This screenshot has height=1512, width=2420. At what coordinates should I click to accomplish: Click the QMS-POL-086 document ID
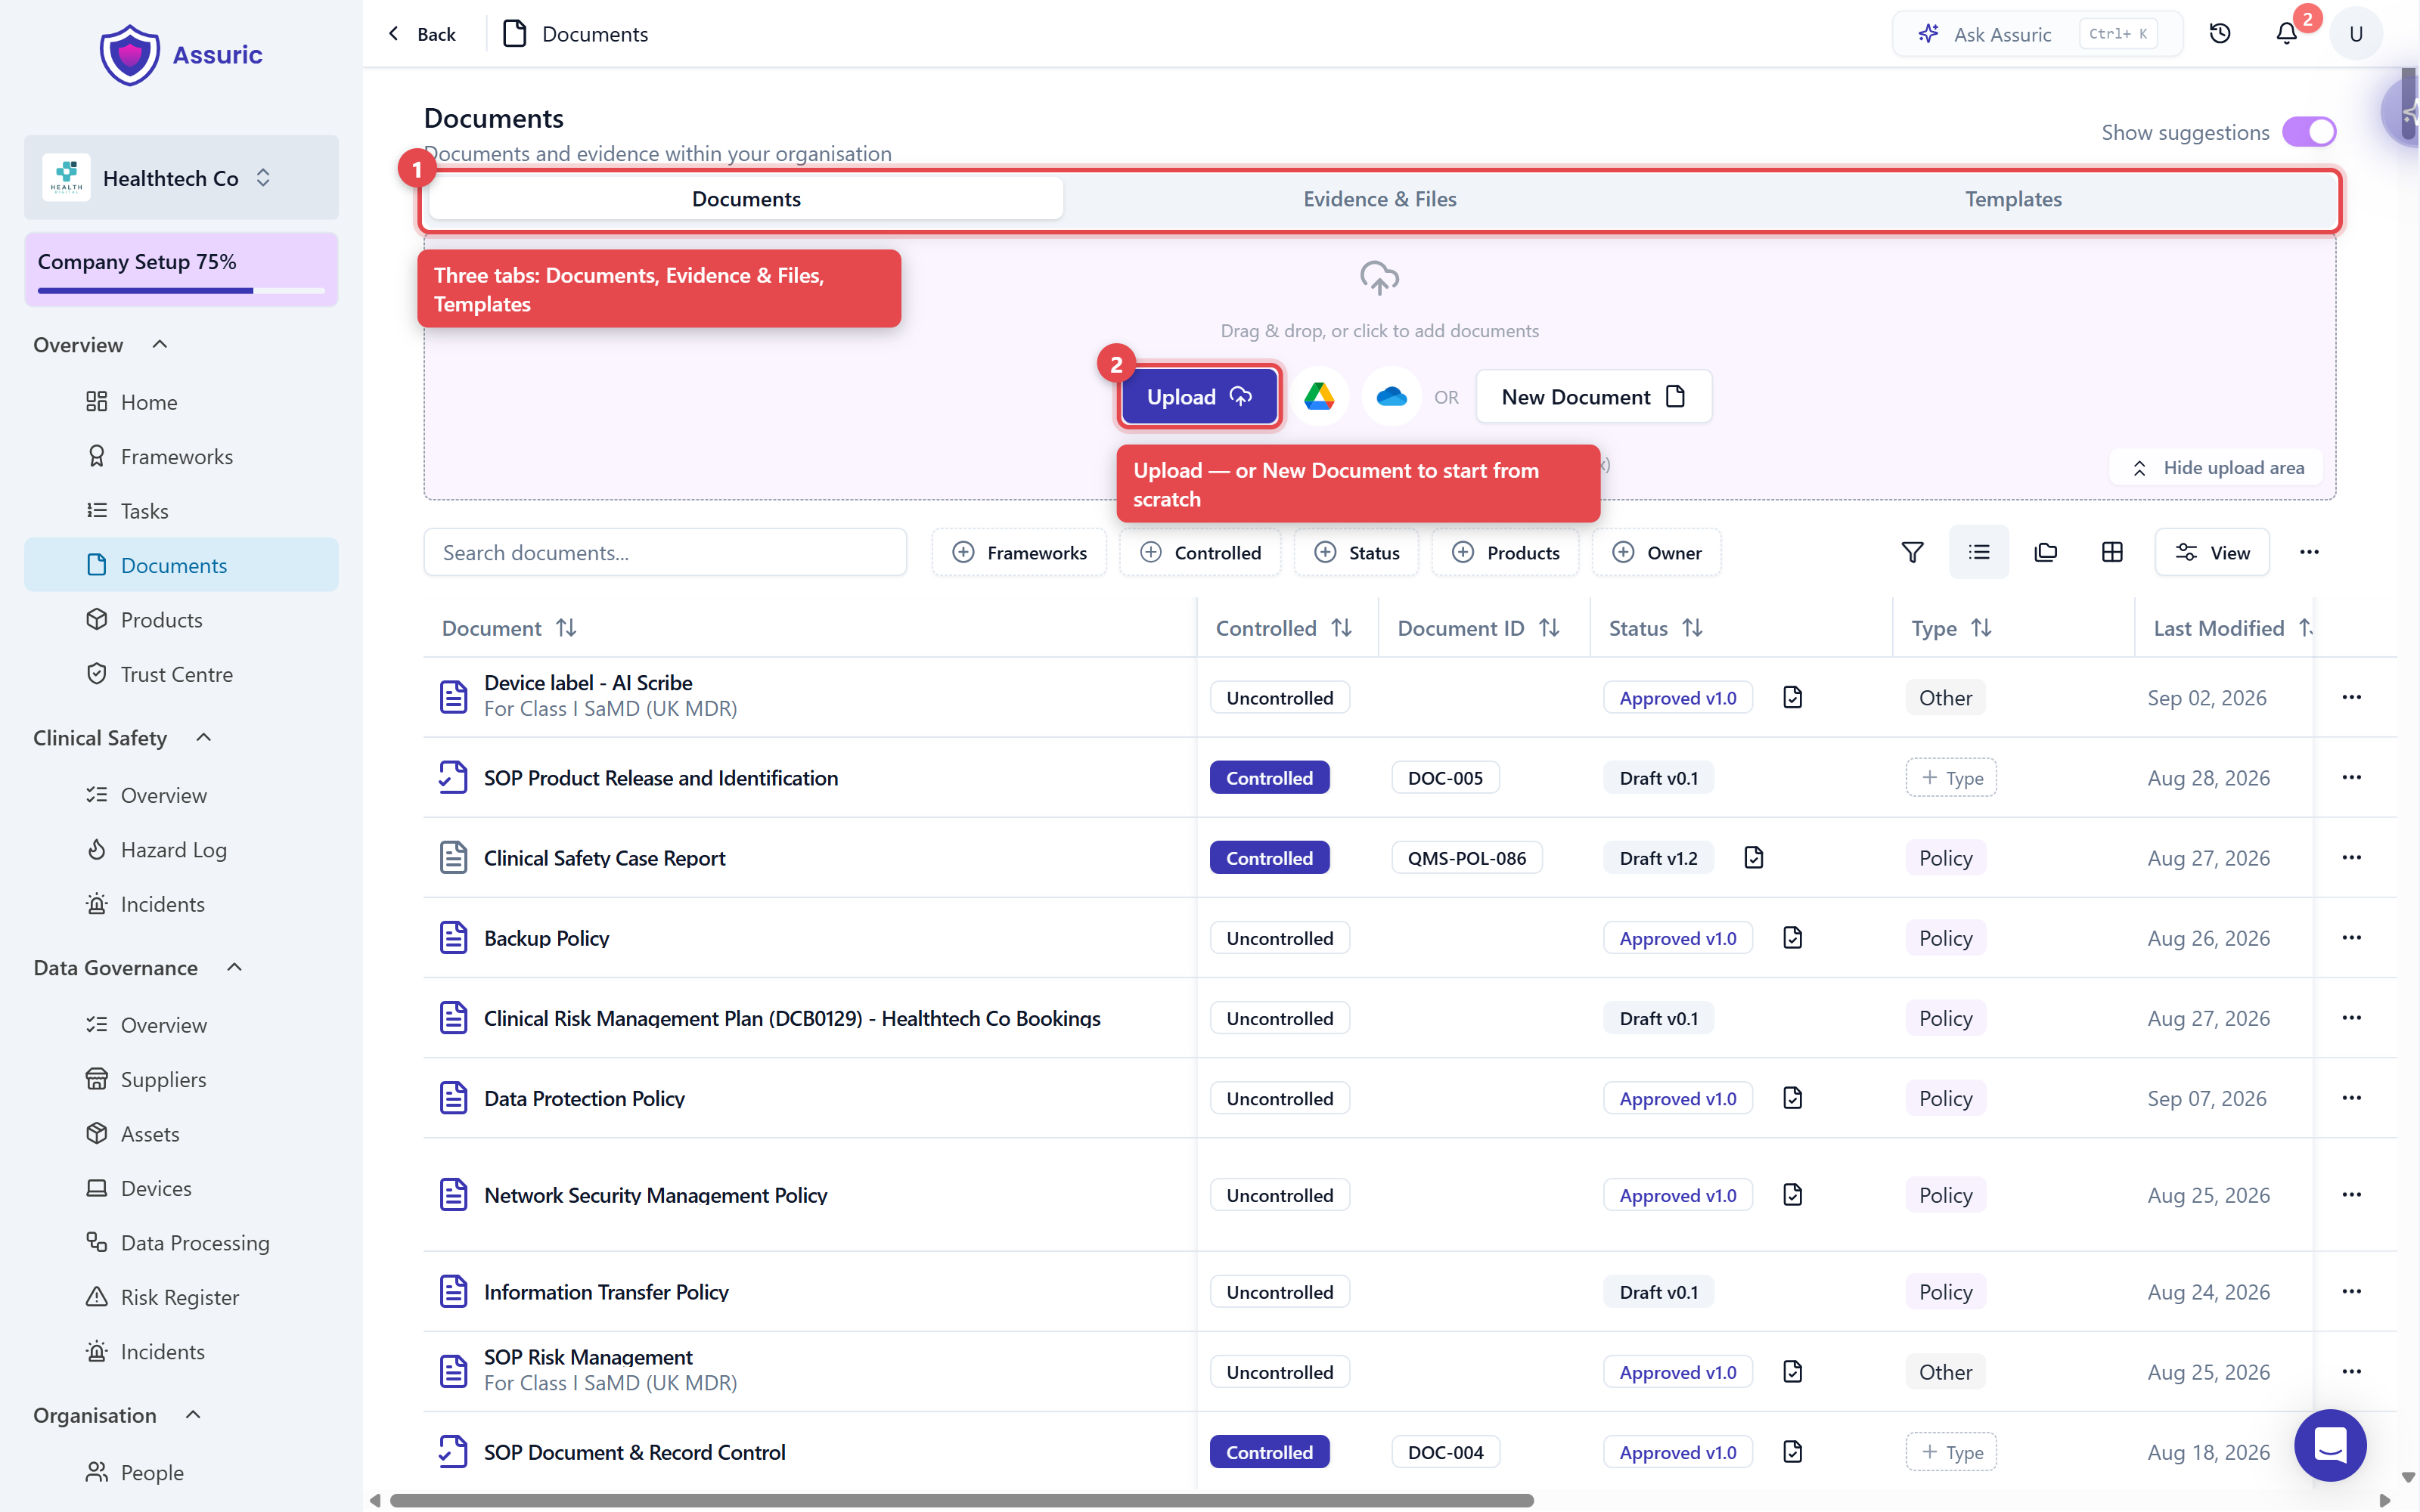pos(1466,858)
